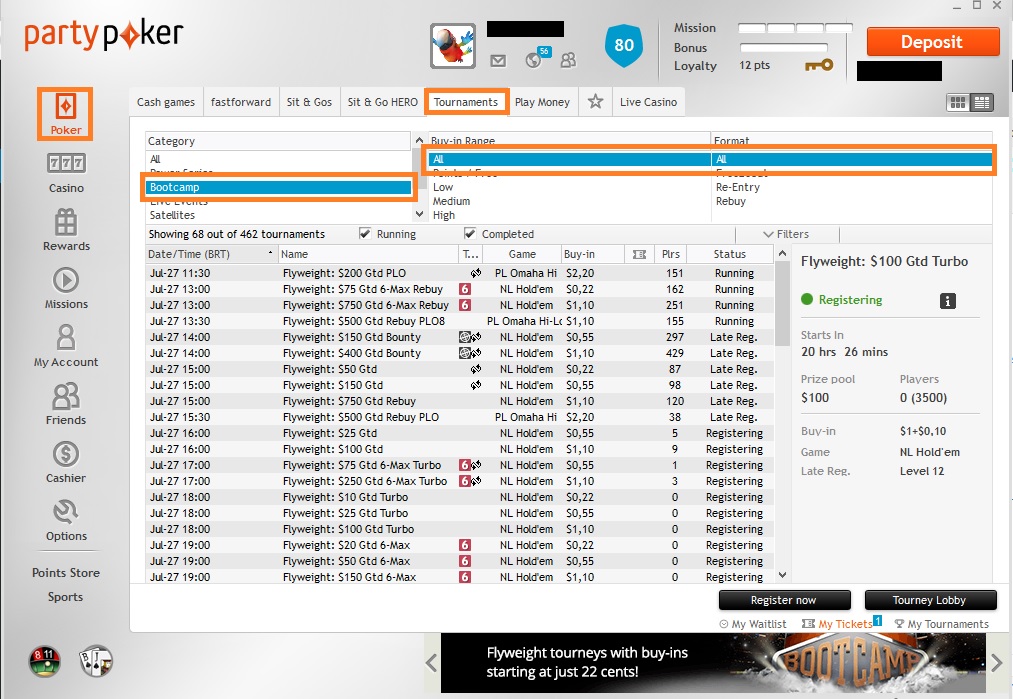Click Register now button
Viewport: 1013px width, 699px height.
784,600
